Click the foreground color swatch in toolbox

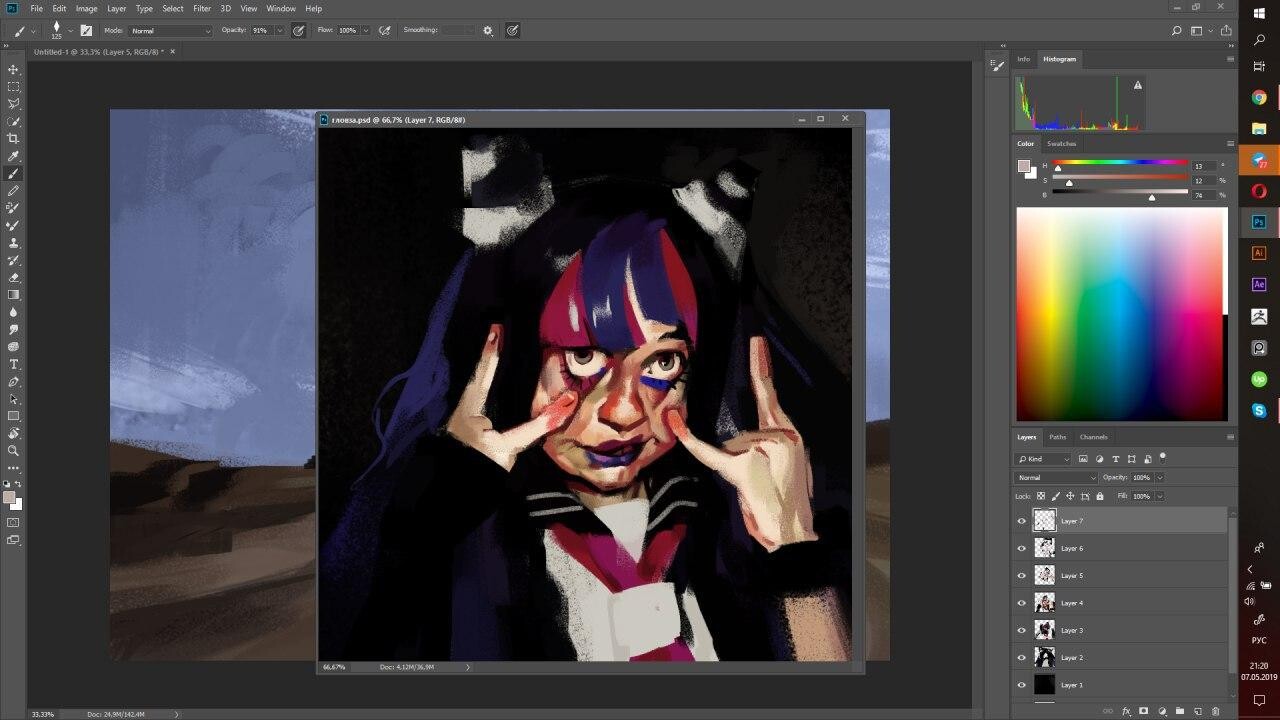pos(9,497)
